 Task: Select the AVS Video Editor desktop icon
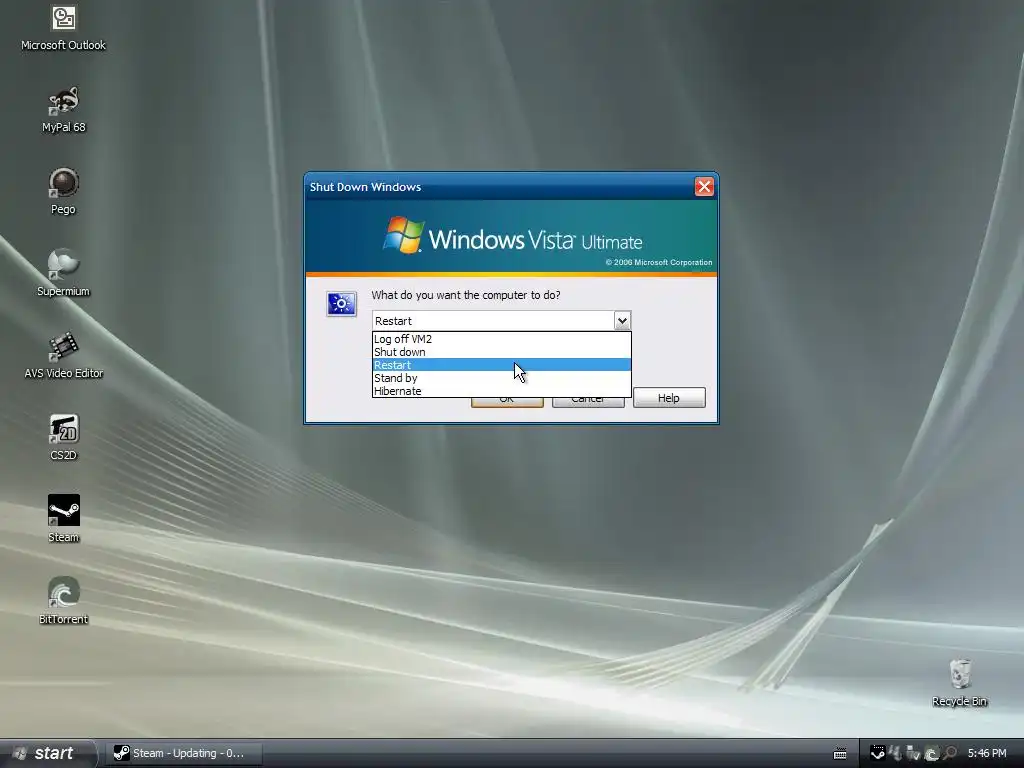pos(63,355)
